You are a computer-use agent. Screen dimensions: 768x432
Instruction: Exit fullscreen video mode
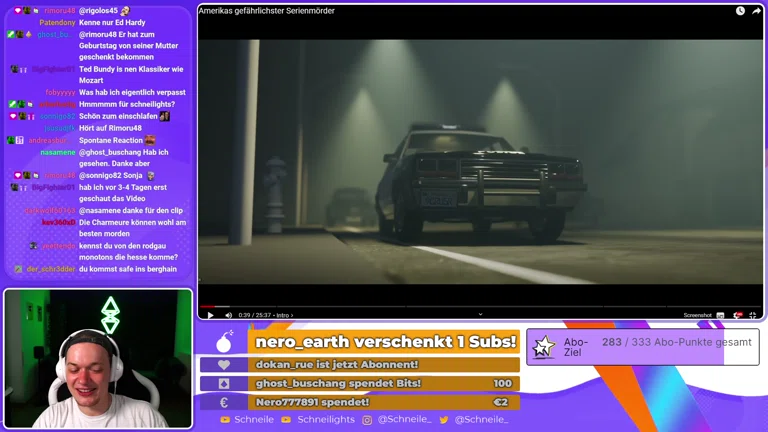point(753,315)
